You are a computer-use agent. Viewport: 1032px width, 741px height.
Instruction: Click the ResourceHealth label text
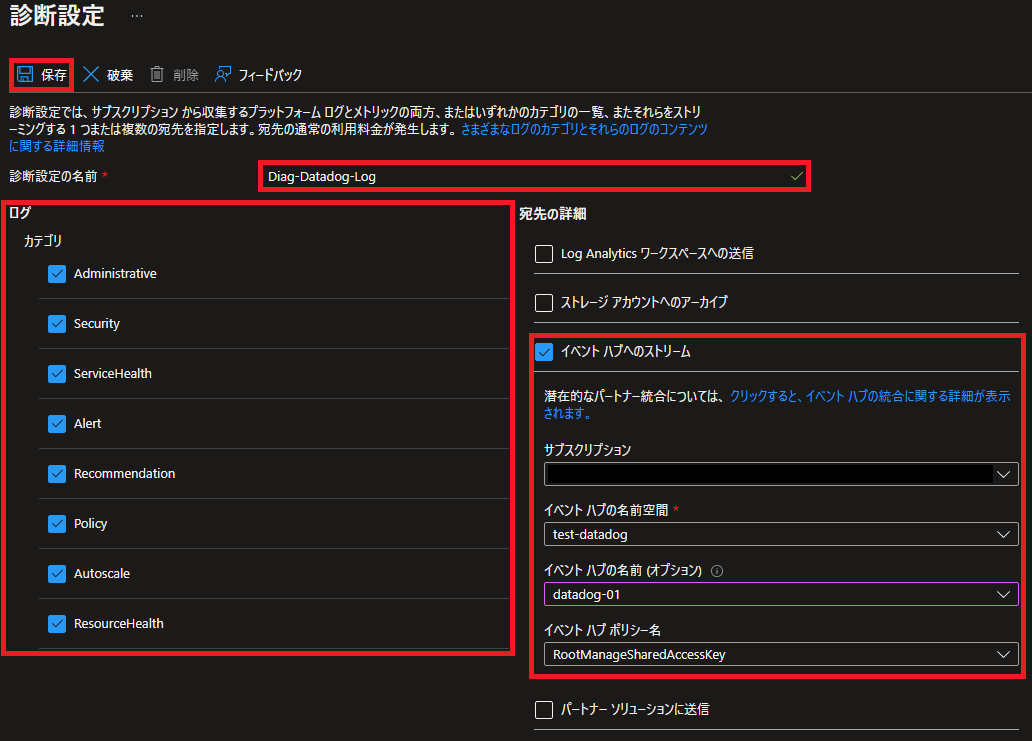(x=118, y=624)
